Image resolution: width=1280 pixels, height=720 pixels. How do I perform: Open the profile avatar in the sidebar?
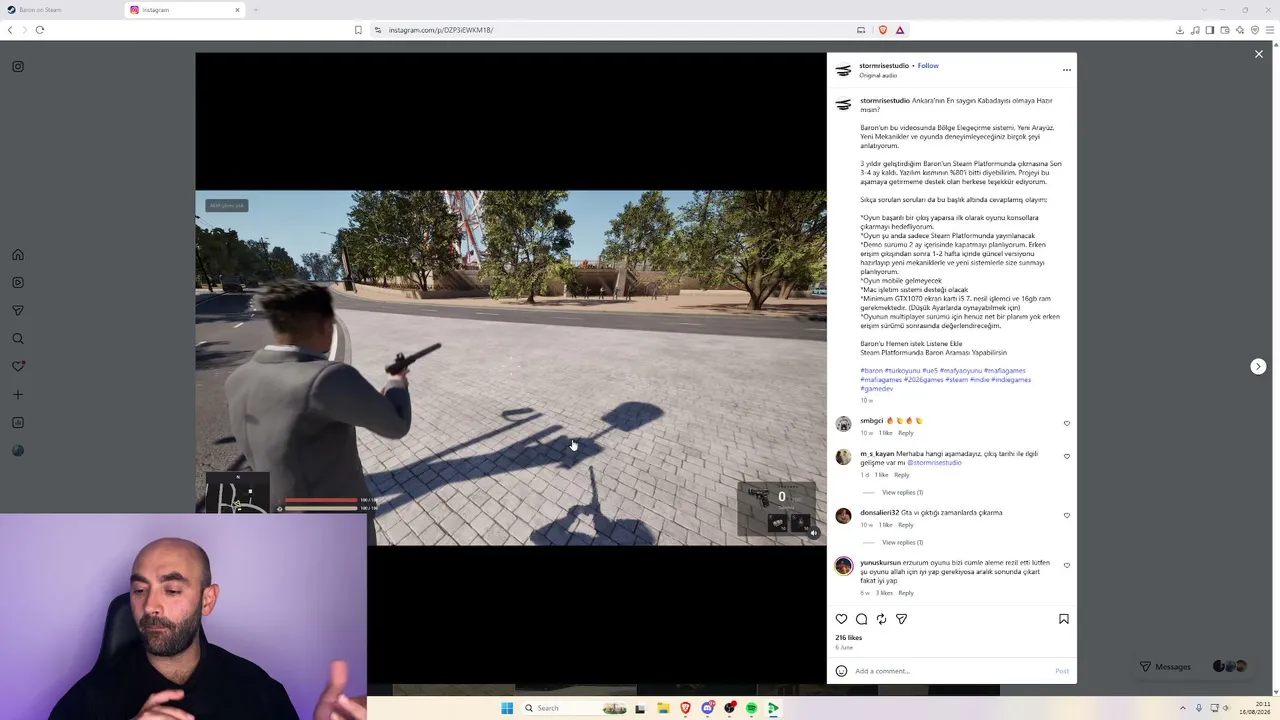(18, 451)
